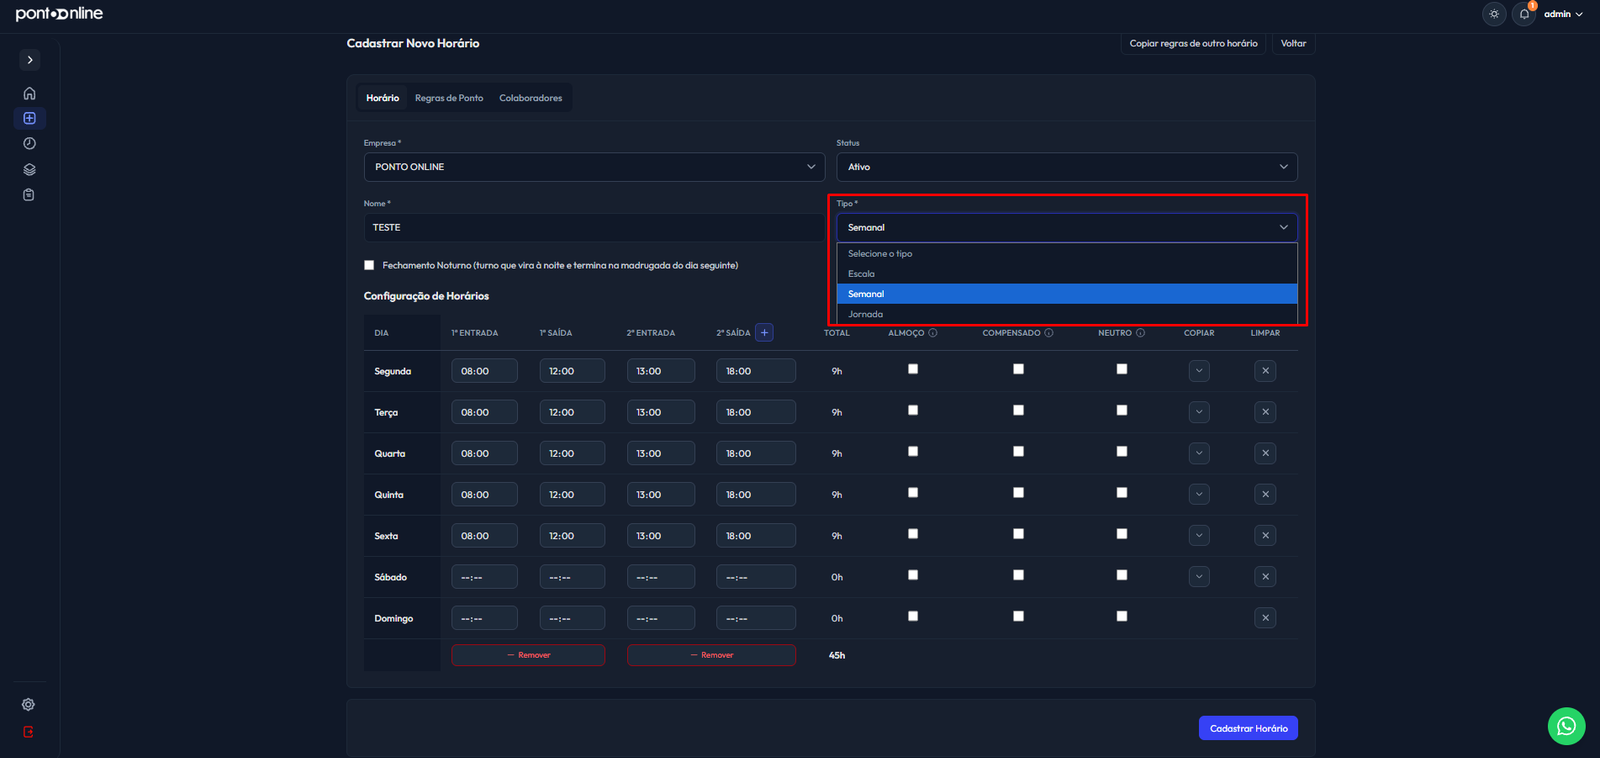The height and width of the screenshot is (758, 1600).
Task: Switch to the Regras de Ponto tab
Action: tap(449, 98)
